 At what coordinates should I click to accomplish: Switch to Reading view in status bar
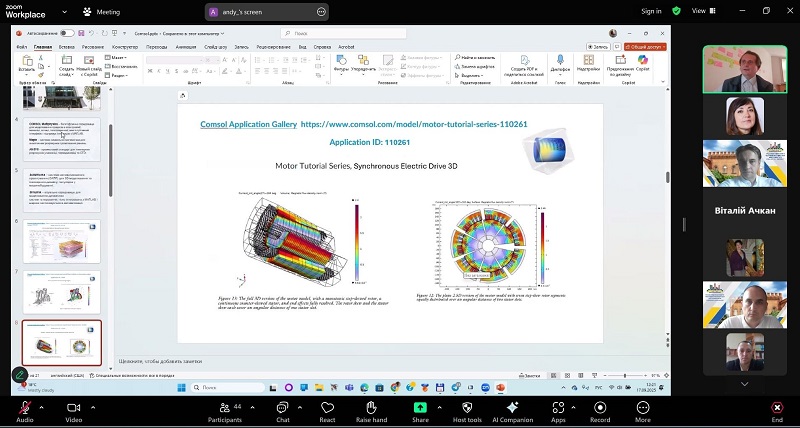[581, 375]
